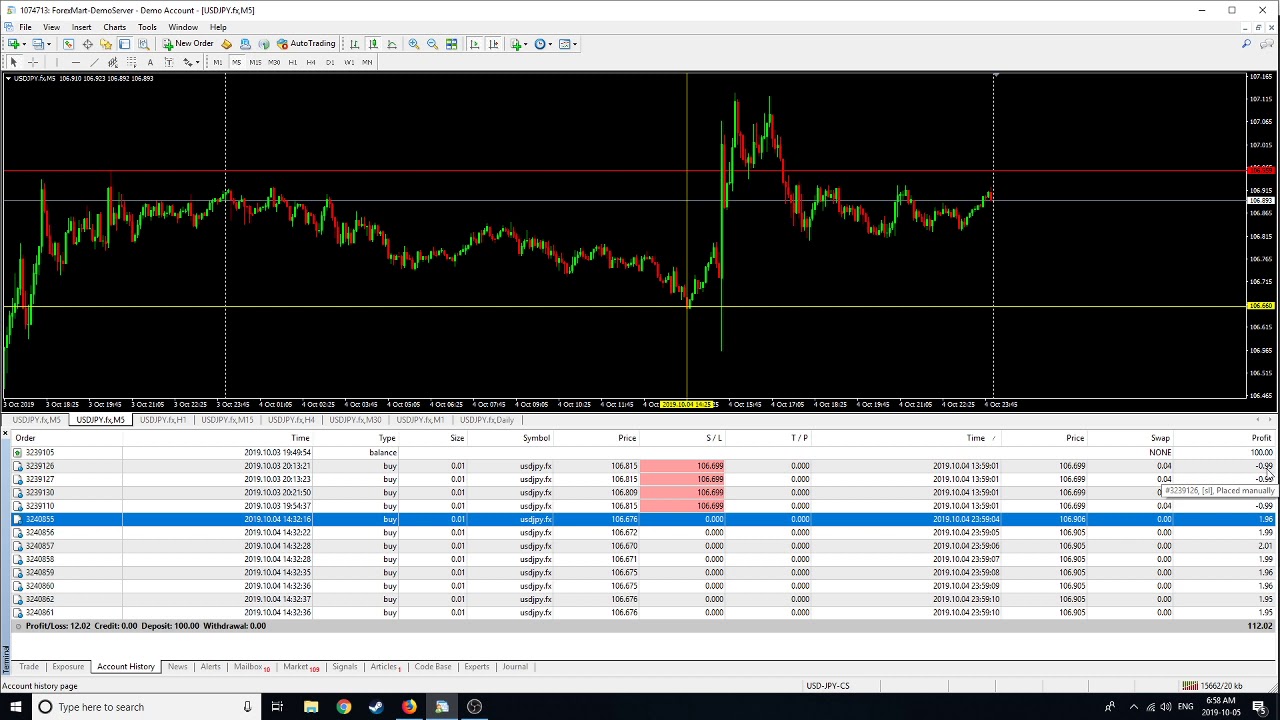Zoom in on the chart
The image size is (1280, 720).
(x=413, y=44)
